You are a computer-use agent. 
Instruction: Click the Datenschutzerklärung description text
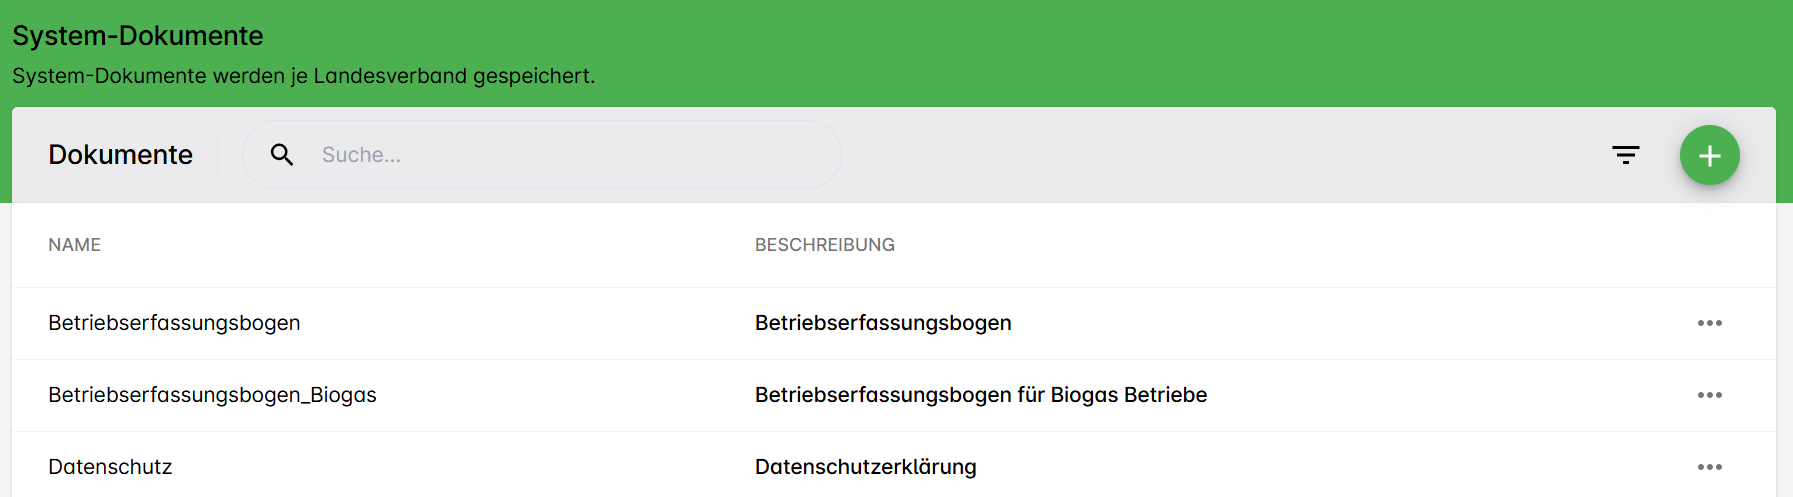coord(865,467)
